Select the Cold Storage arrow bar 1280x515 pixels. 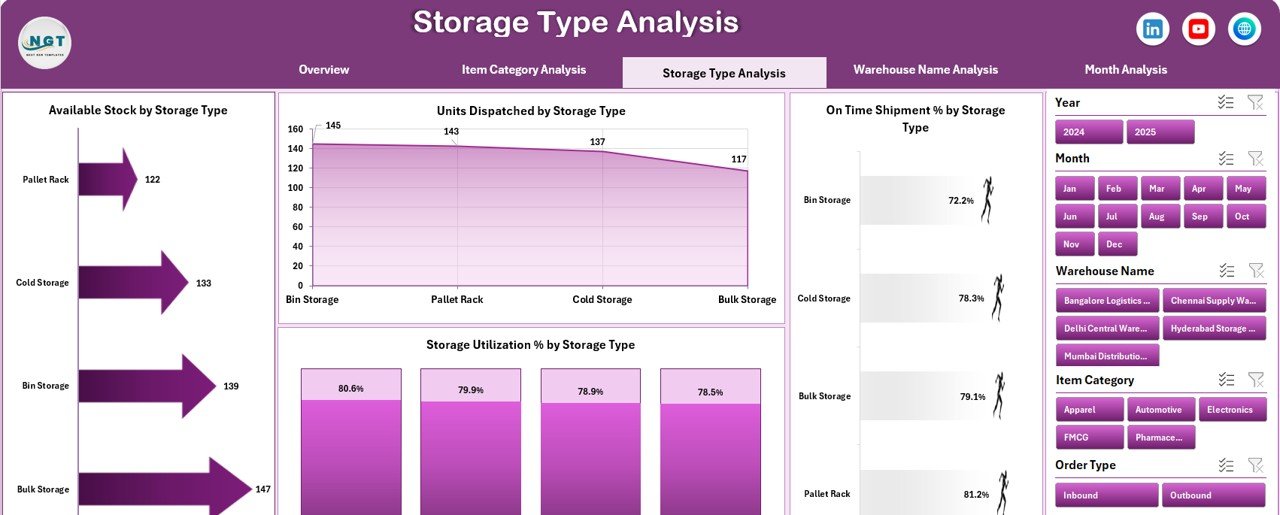(x=133, y=283)
